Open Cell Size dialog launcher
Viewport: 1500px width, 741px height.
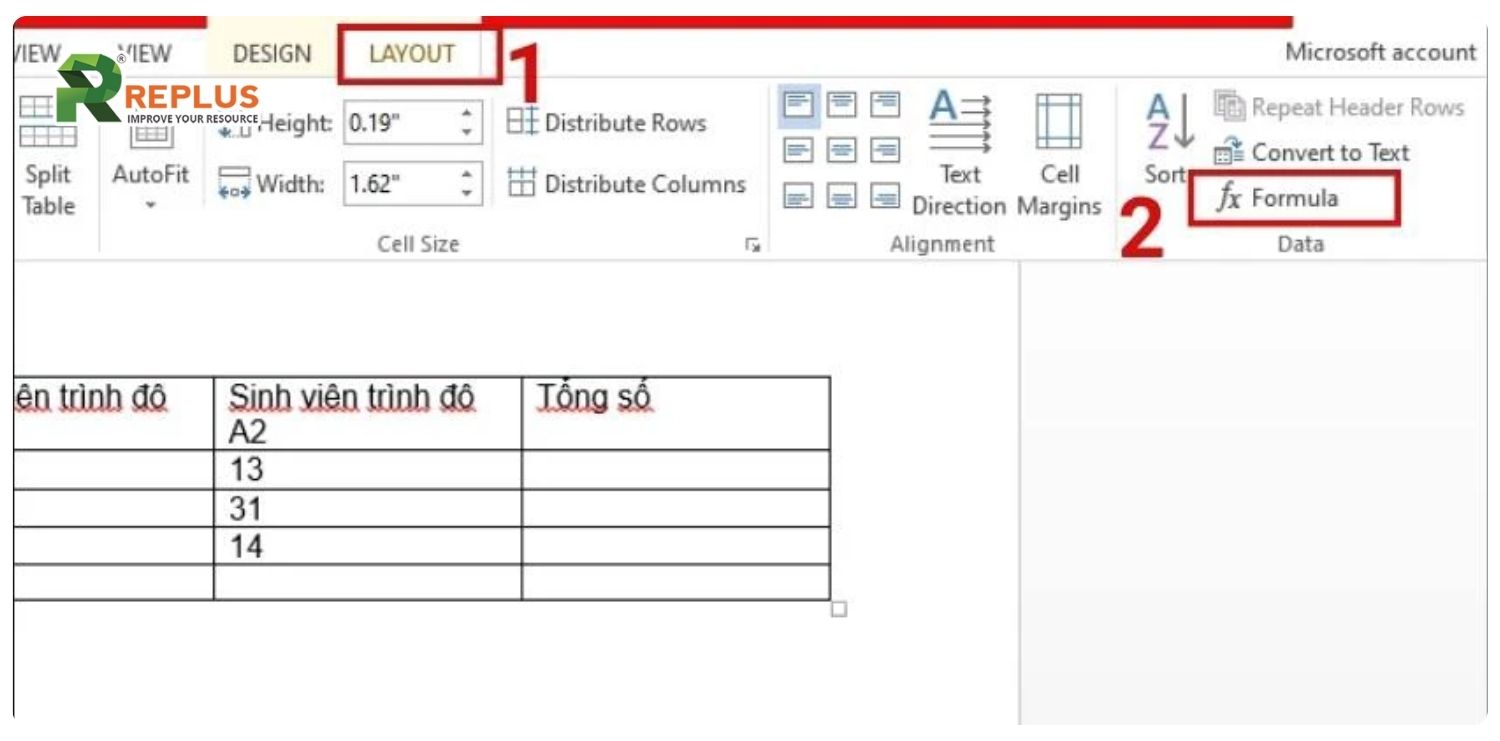(752, 244)
